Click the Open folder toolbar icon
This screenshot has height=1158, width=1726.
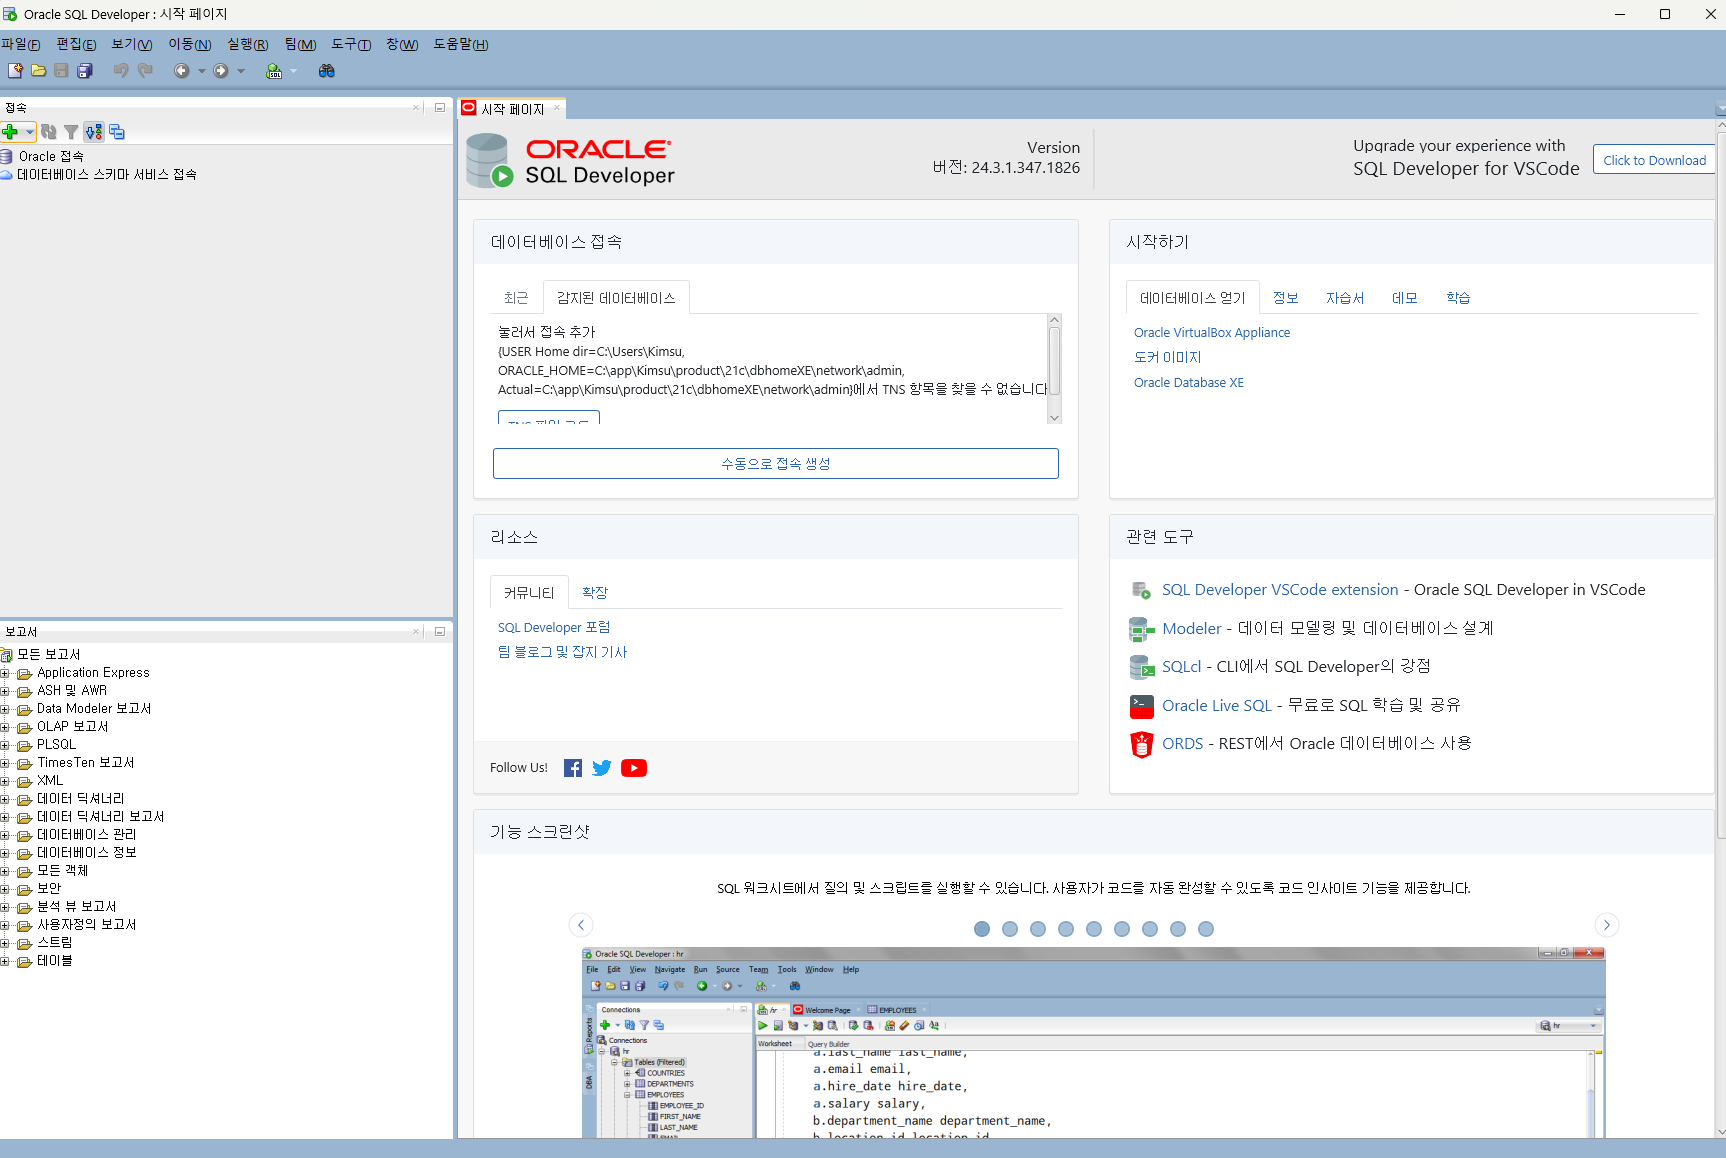coord(38,71)
